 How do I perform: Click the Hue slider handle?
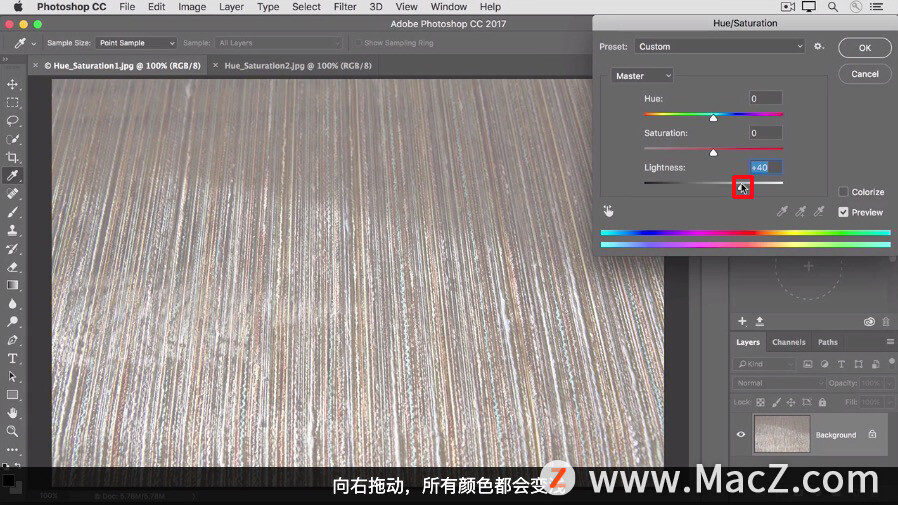click(713, 118)
